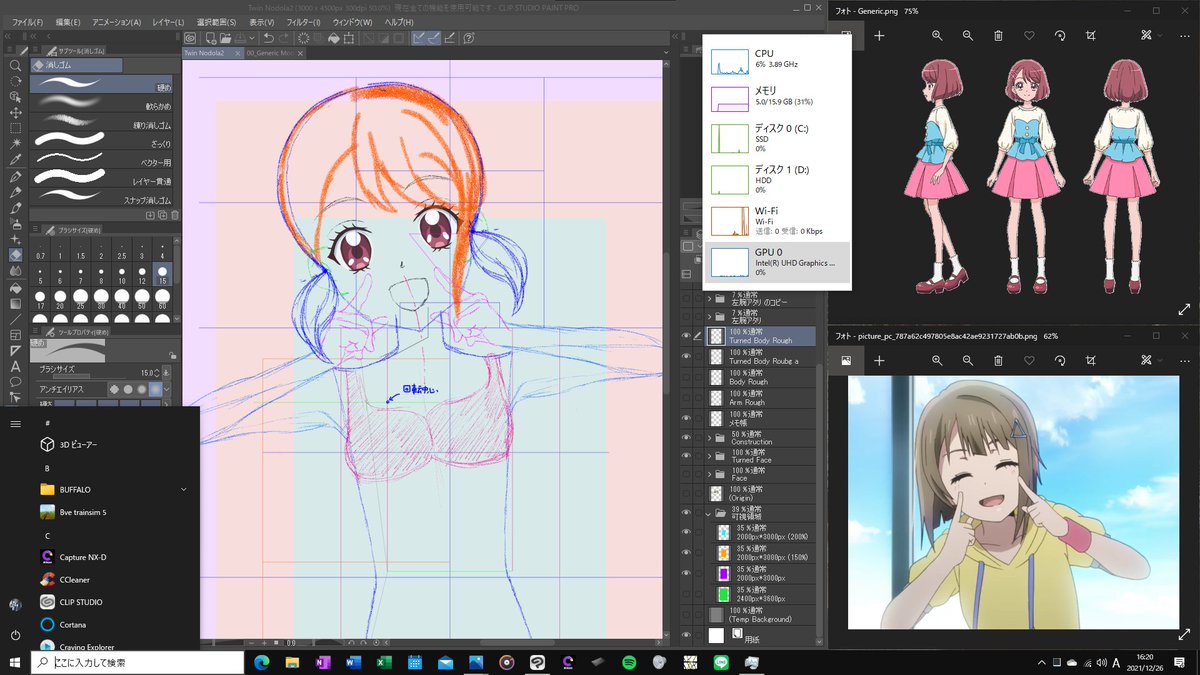Screen dimensions: 1200x675
Task: Select the Move layer tool
Action: click(x=15, y=113)
